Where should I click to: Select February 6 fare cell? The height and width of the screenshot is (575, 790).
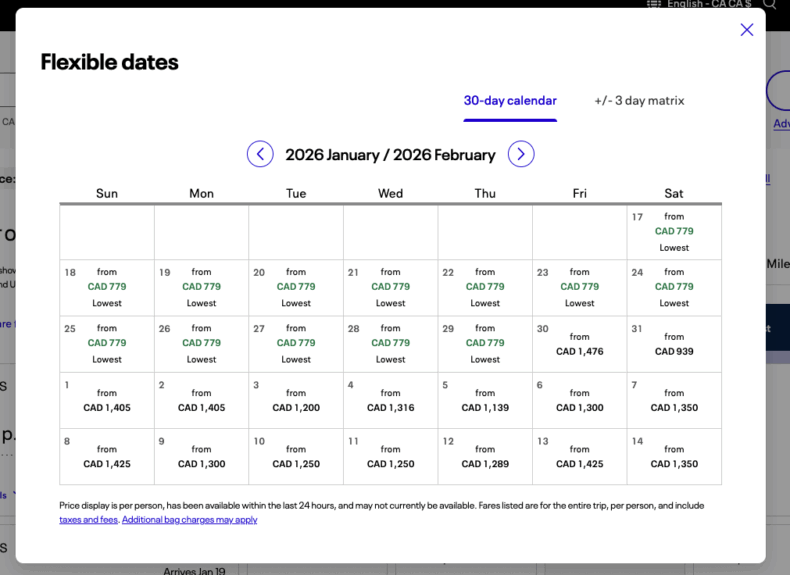pyautogui.click(x=579, y=401)
